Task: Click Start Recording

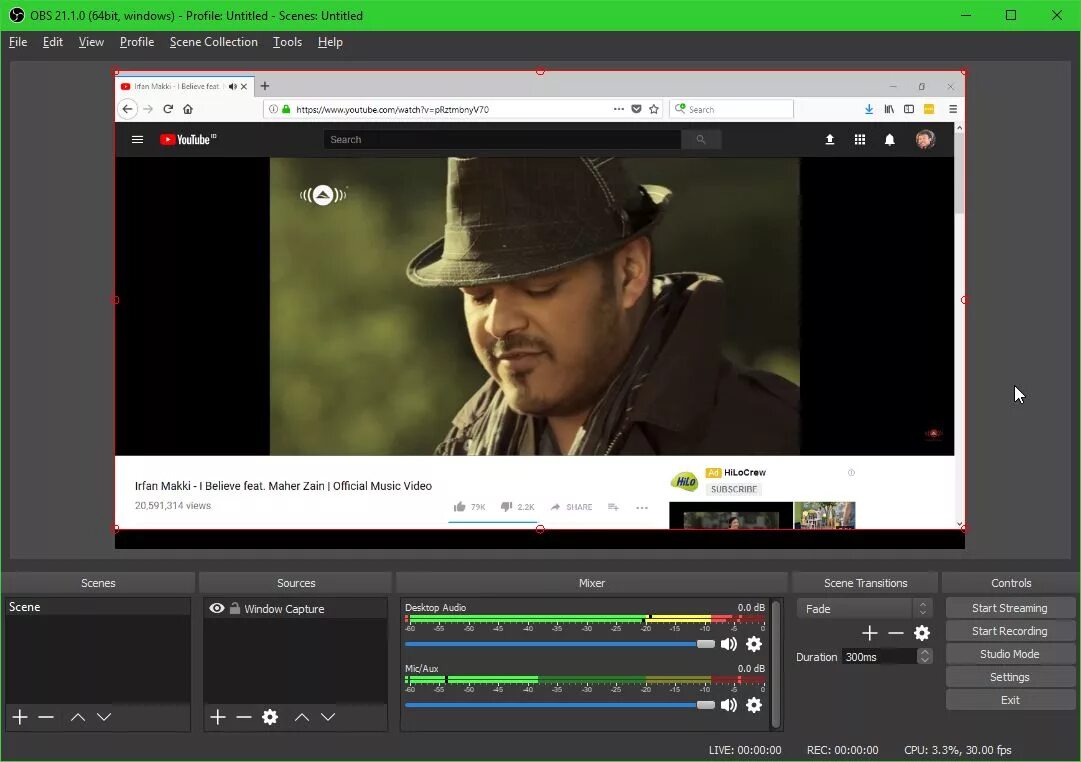Action: pyautogui.click(x=1009, y=631)
